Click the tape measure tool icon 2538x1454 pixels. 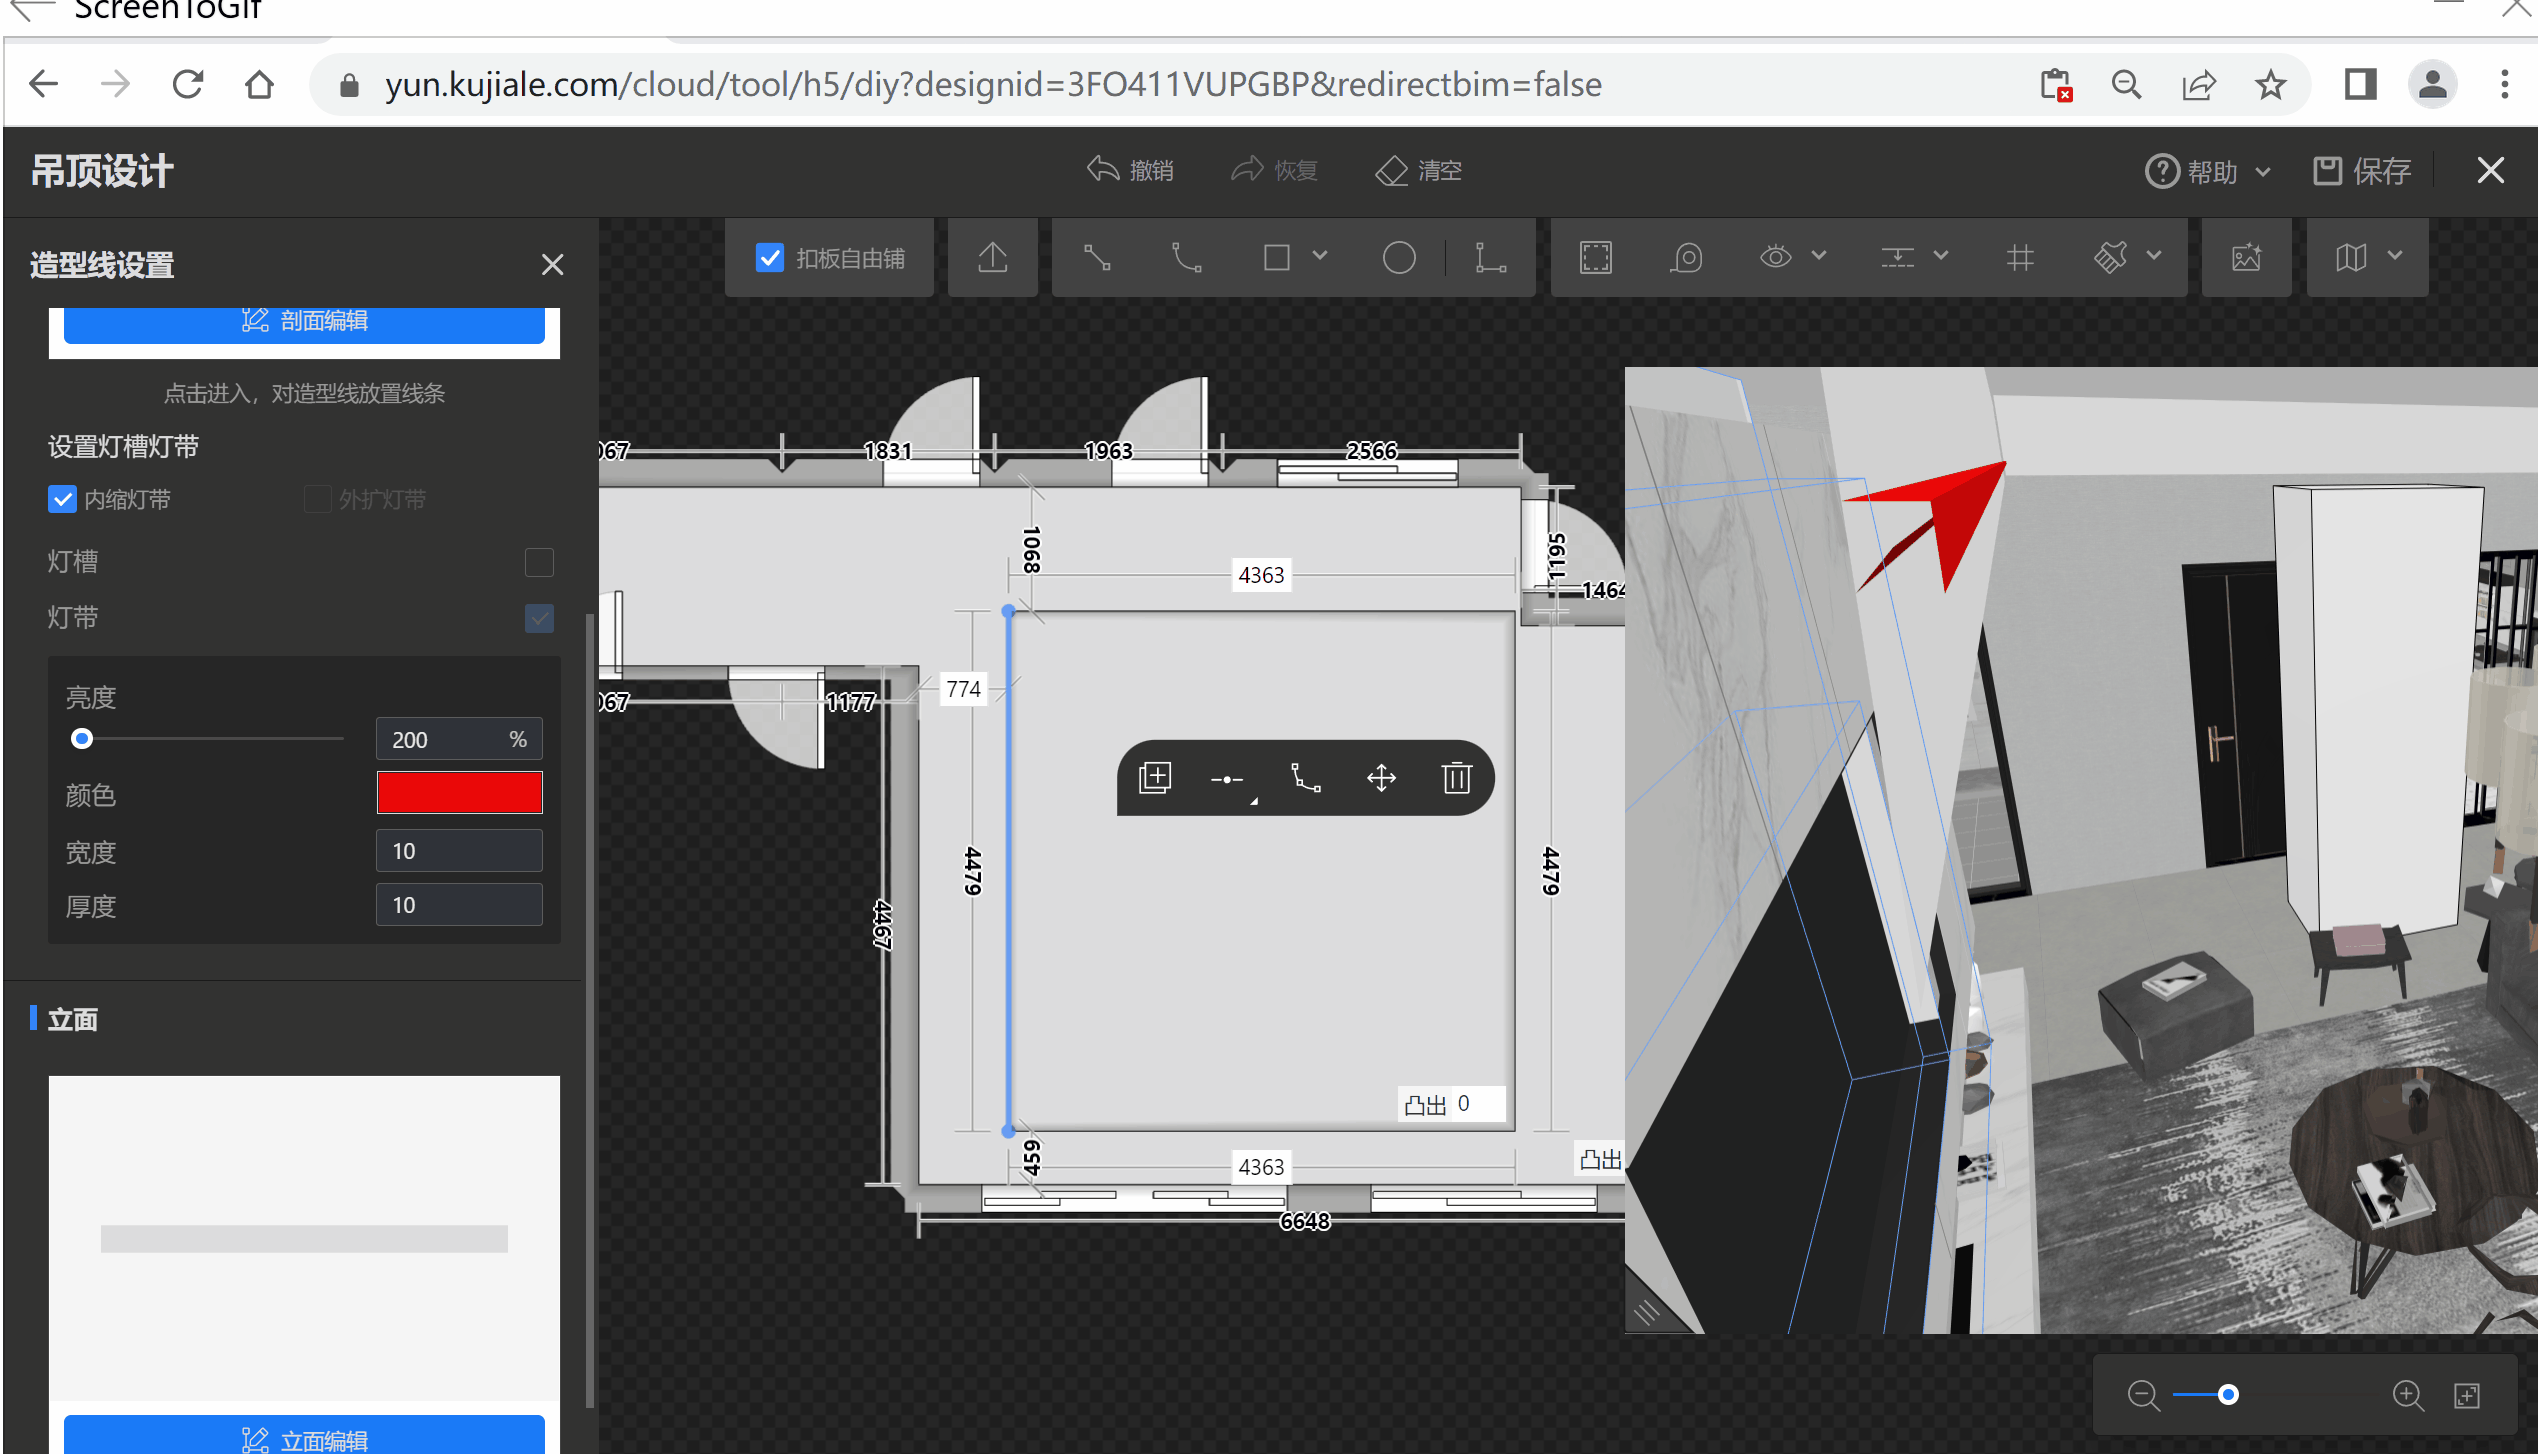click(1686, 258)
